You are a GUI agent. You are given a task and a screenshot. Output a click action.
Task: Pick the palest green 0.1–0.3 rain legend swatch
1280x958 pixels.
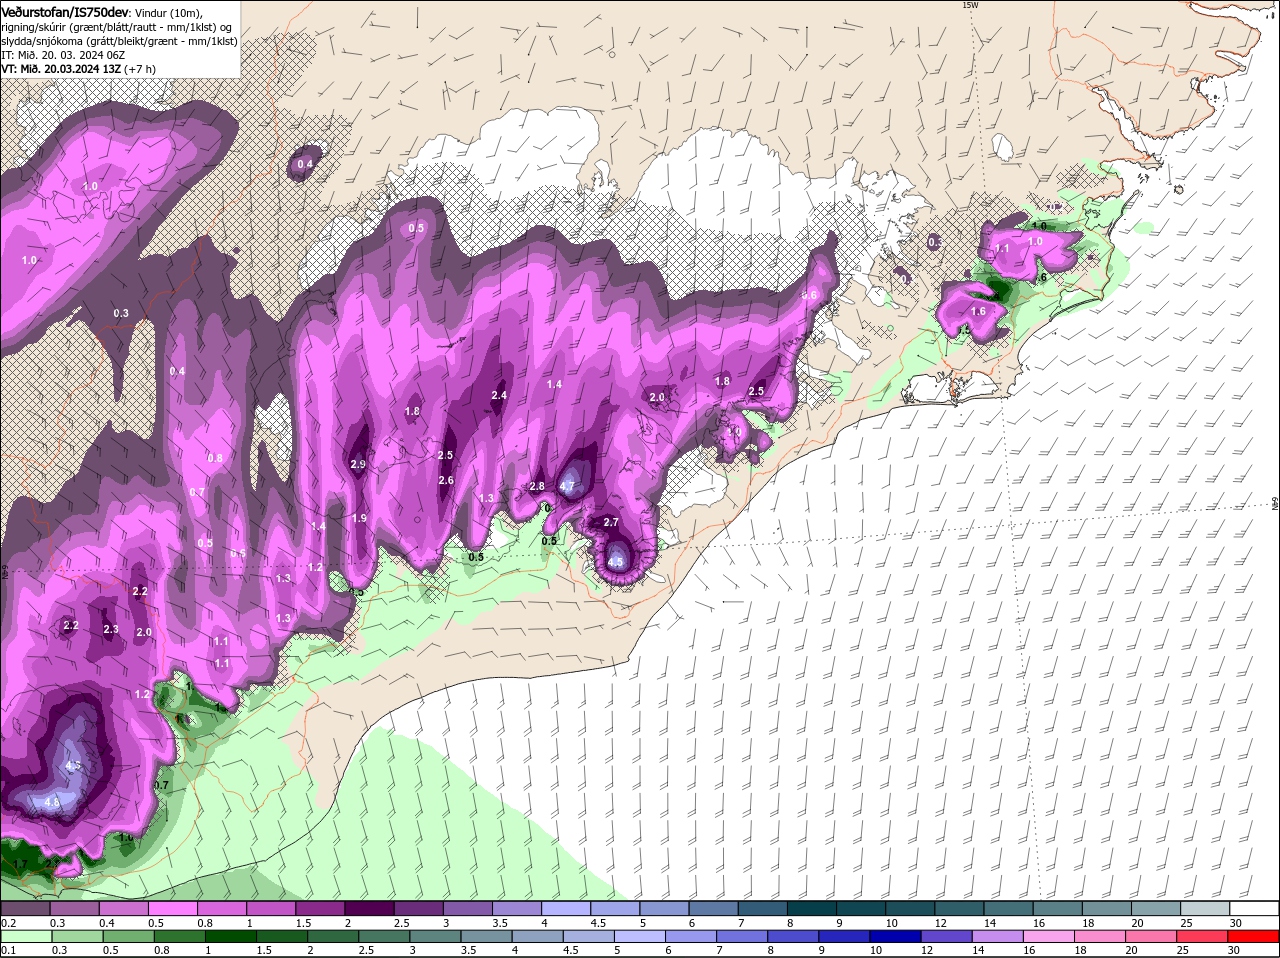pos(27,936)
